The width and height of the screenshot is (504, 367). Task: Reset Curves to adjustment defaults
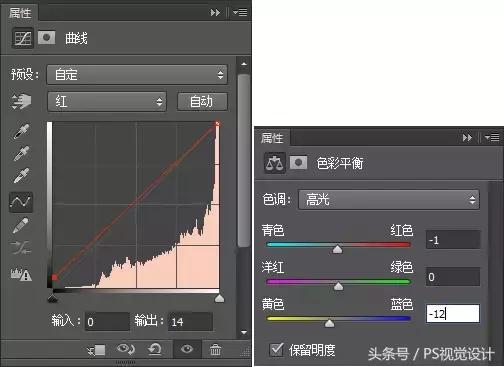tap(155, 349)
